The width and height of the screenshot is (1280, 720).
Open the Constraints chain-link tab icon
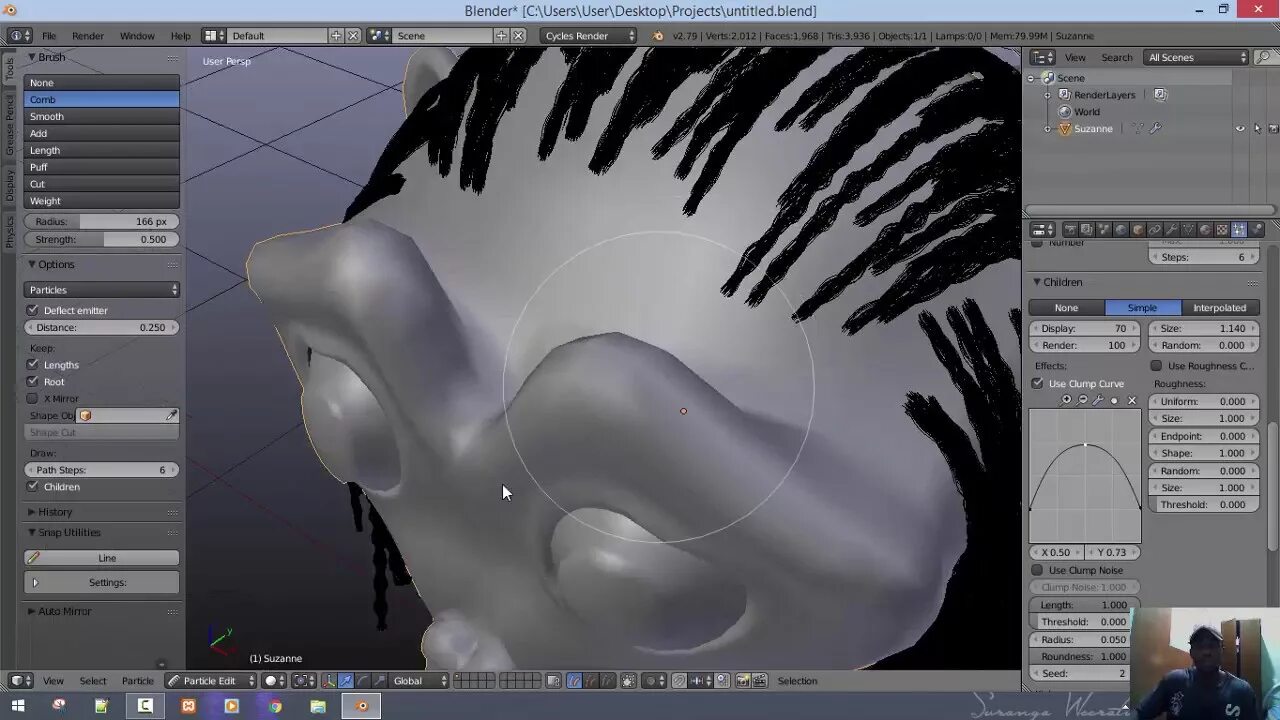click(1155, 230)
